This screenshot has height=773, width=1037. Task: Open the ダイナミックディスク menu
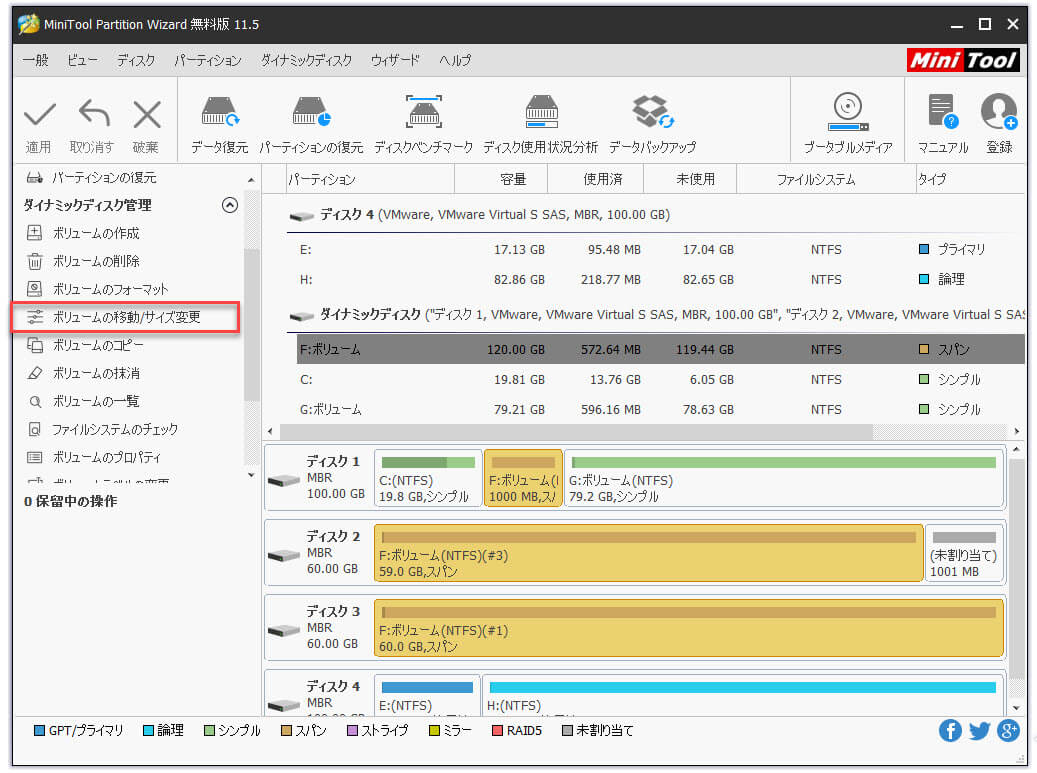coord(305,60)
